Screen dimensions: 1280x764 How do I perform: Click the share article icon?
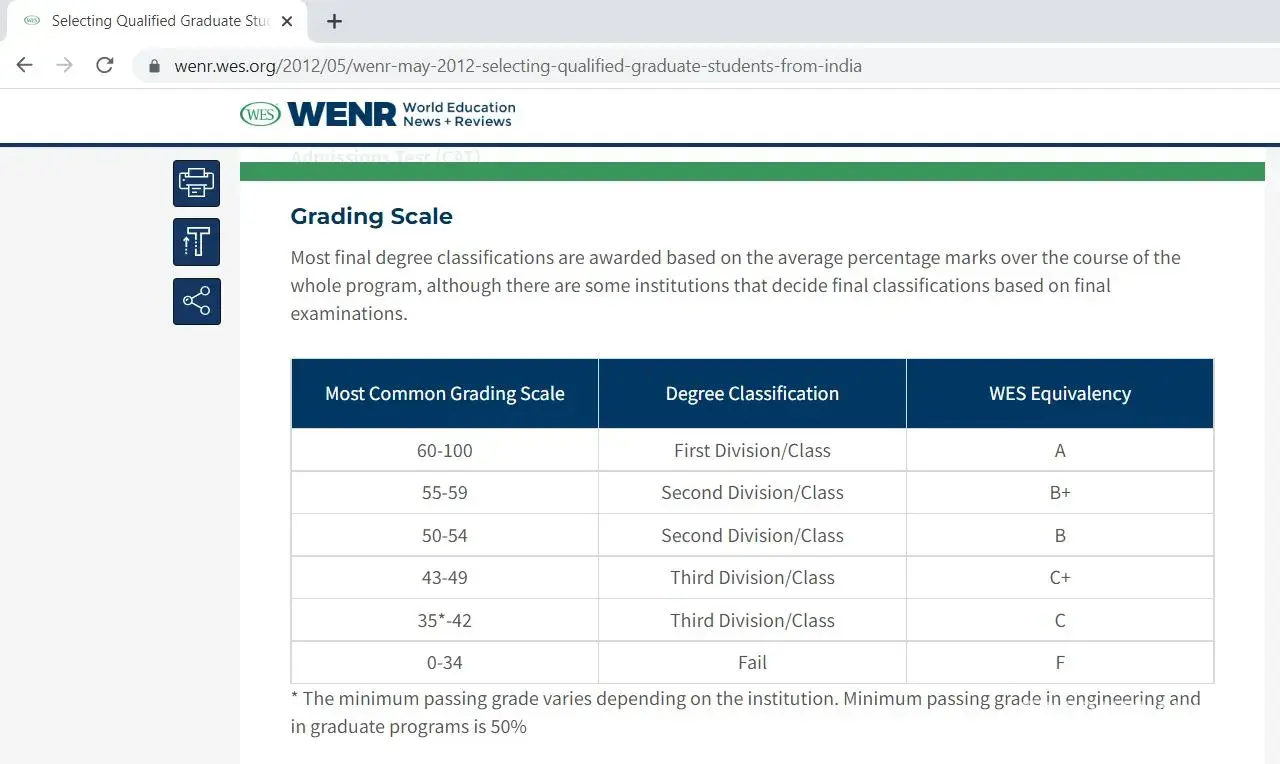point(196,301)
